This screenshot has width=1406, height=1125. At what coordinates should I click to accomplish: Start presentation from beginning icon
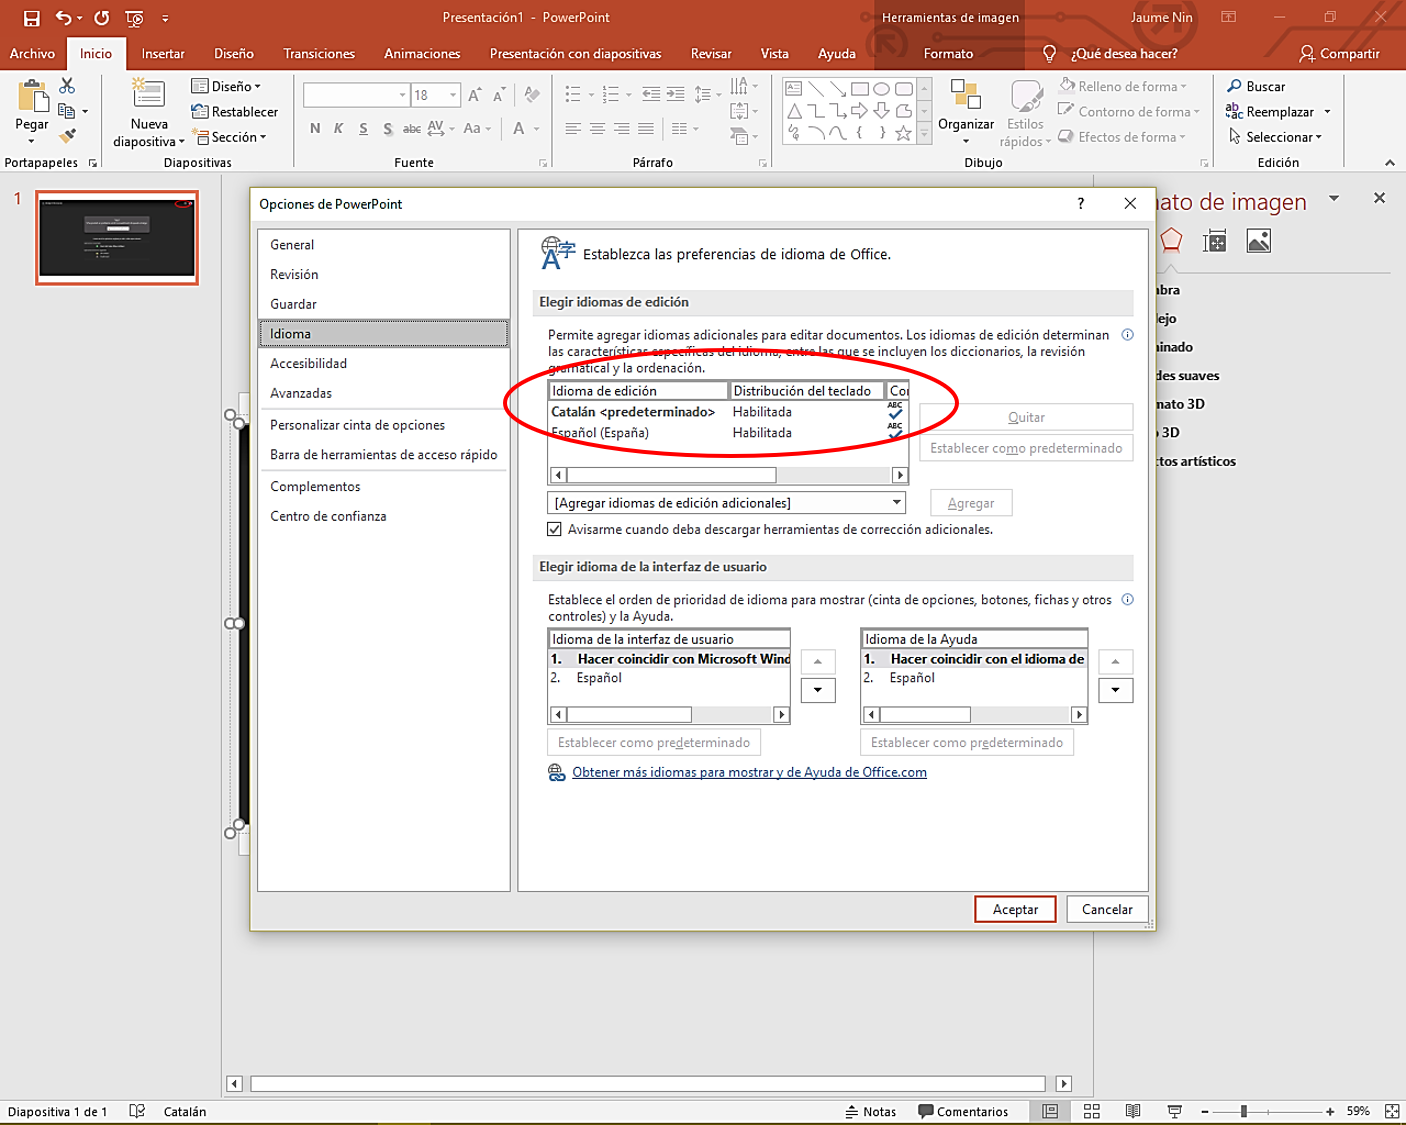click(x=134, y=18)
